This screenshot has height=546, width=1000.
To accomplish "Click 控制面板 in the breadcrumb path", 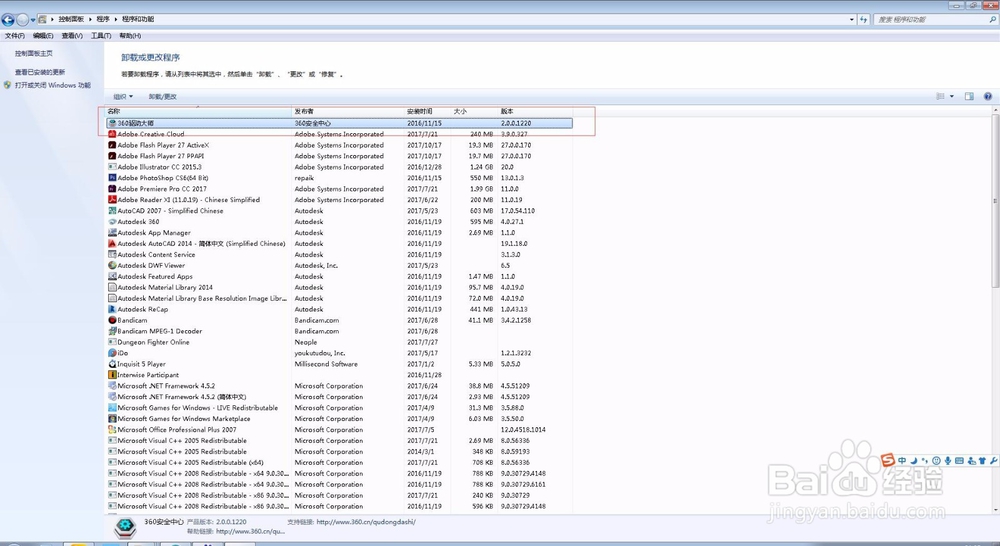I will point(71,19).
